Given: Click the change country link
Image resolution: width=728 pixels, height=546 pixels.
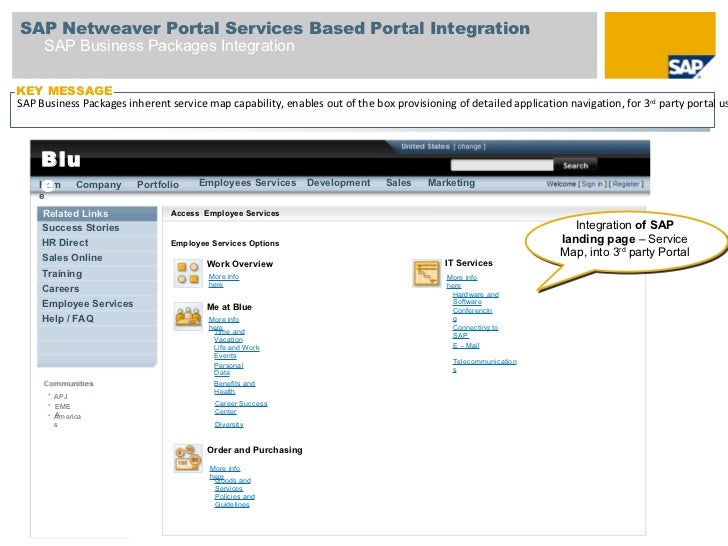Looking at the screenshot, I should [469, 147].
